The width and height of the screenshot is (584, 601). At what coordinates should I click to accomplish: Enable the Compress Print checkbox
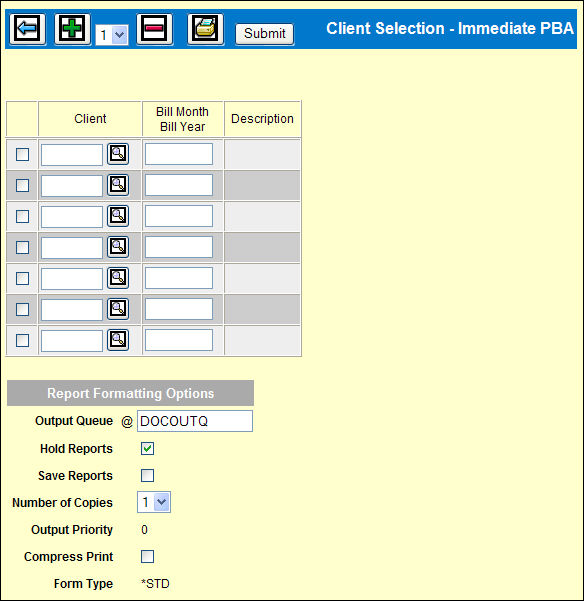pos(148,557)
